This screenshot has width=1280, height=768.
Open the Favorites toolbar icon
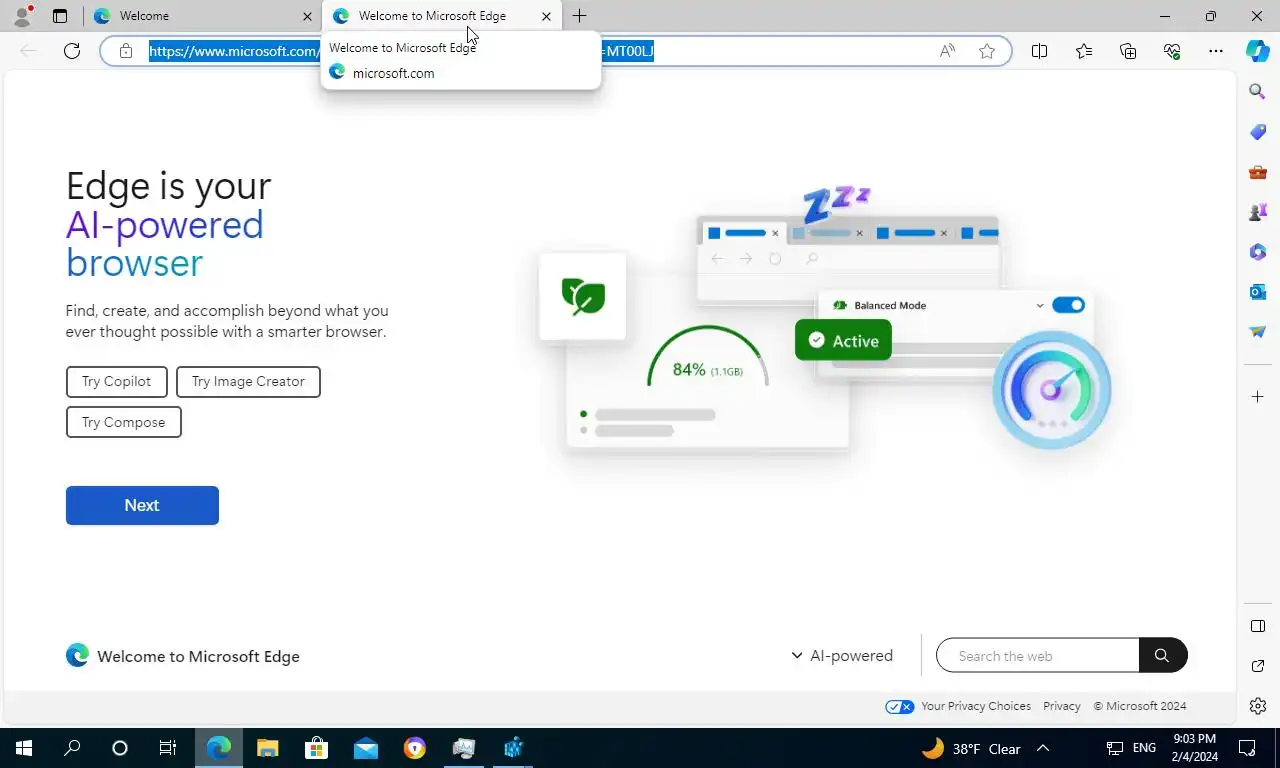pos(1084,51)
